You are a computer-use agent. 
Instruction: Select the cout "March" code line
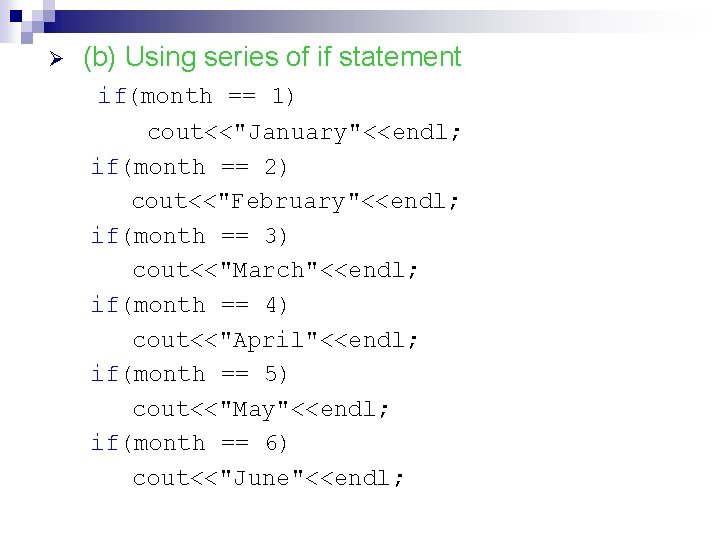click(x=276, y=270)
